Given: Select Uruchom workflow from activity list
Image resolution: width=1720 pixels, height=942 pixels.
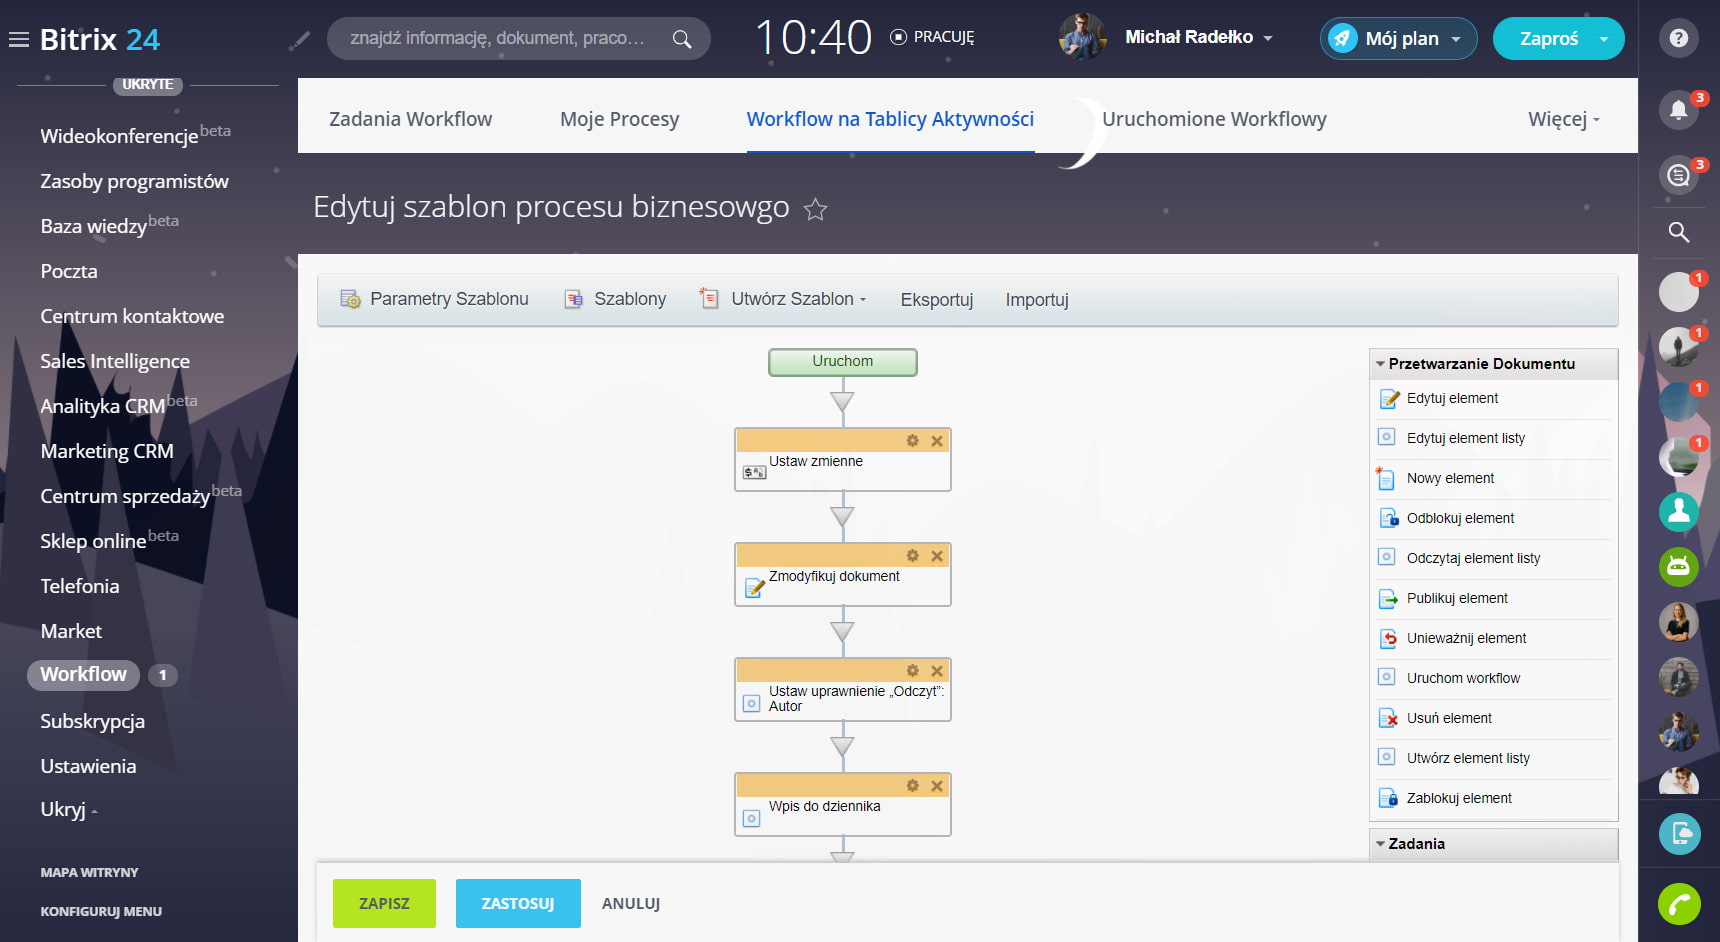Looking at the screenshot, I should [1462, 678].
